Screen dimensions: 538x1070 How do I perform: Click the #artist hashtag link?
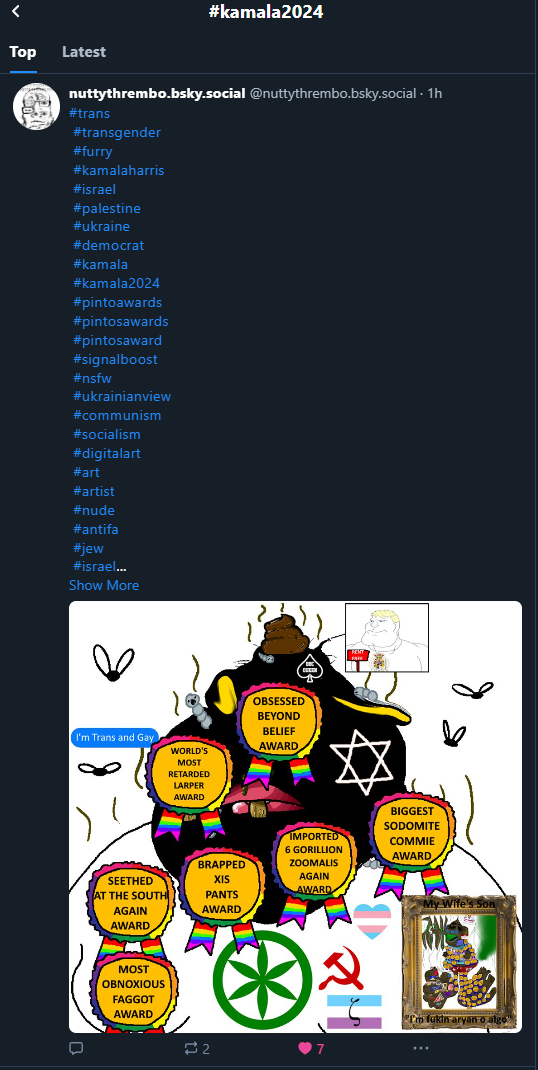[94, 491]
